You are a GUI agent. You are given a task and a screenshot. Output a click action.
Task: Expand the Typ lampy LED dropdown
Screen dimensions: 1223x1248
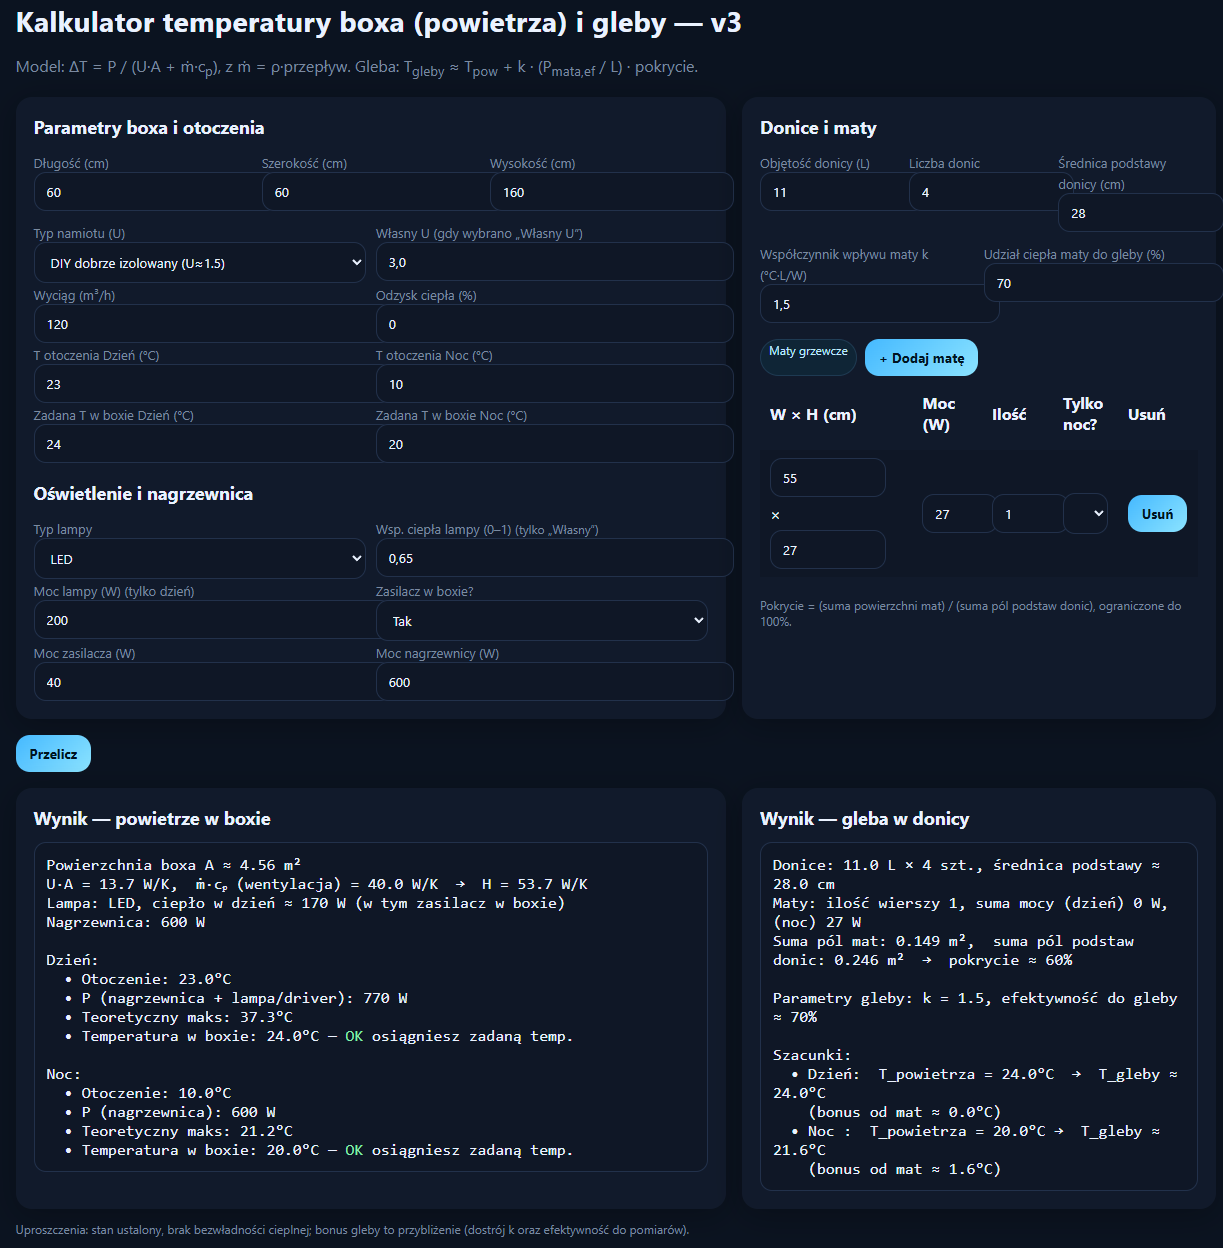click(x=200, y=559)
